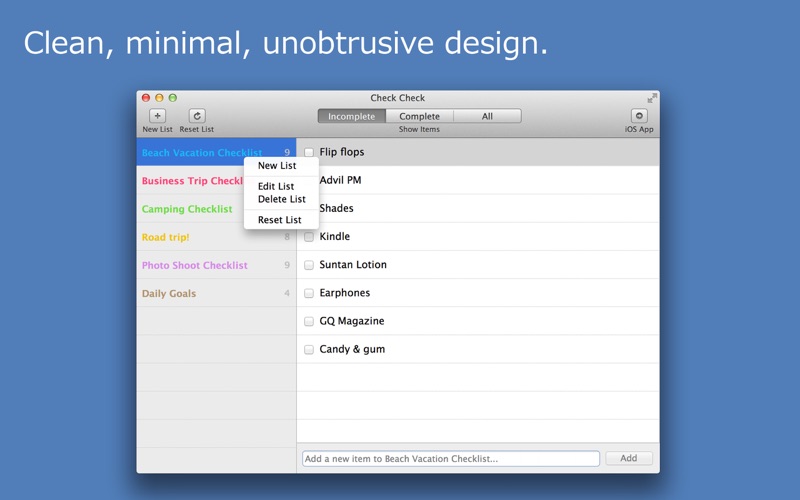
Task: Switch to the Incomplete items tab
Action: [352, 116]
